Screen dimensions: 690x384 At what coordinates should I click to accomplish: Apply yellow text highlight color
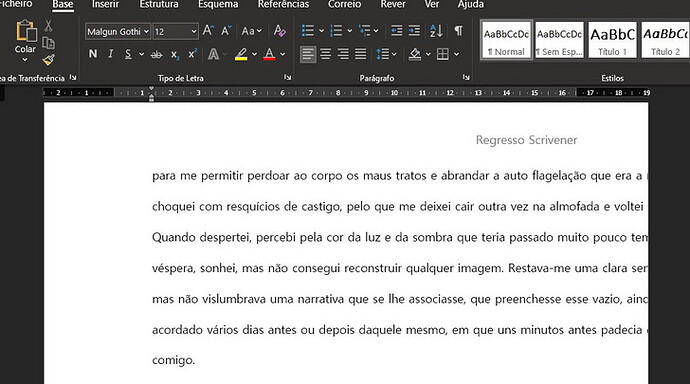point(241,55)
